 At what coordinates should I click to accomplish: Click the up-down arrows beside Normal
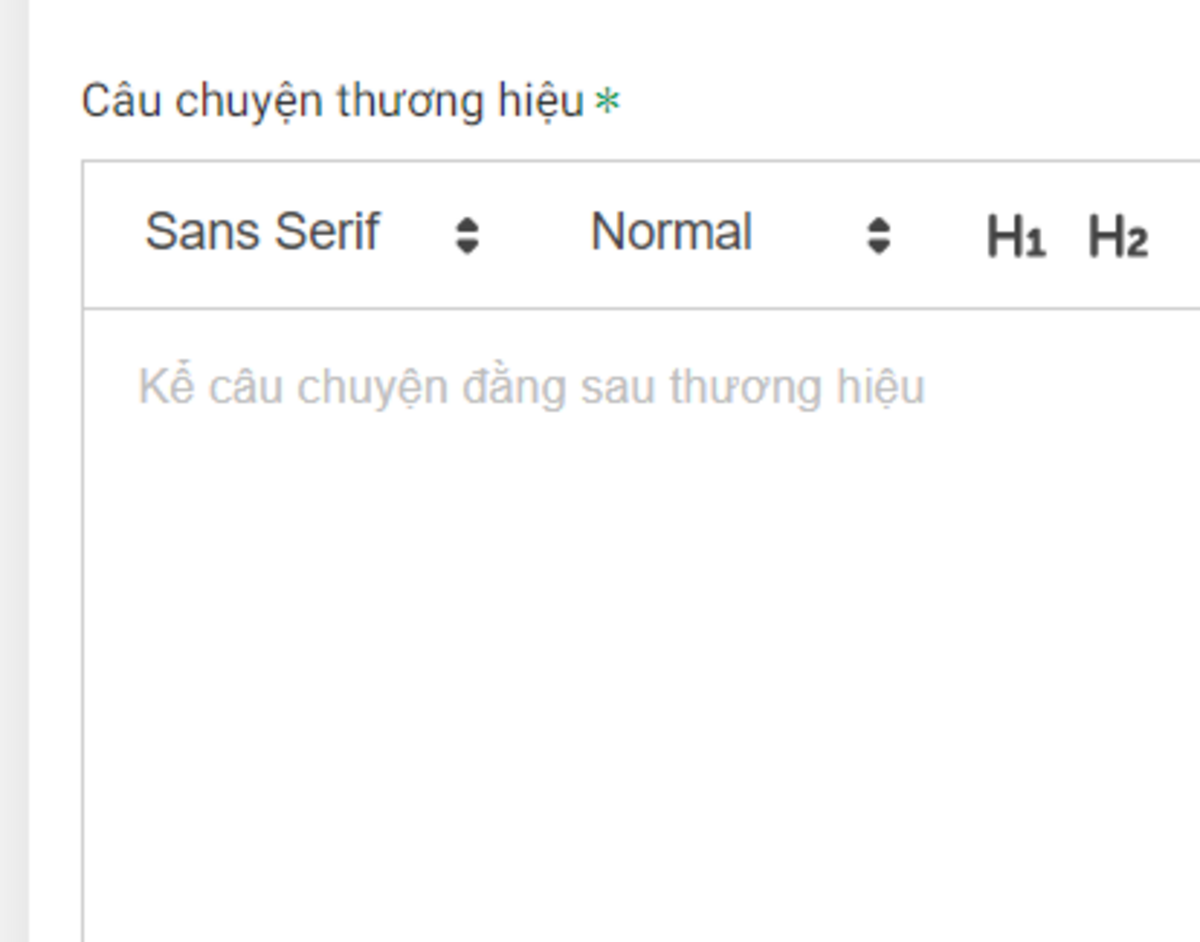click(x=878, y=236)
